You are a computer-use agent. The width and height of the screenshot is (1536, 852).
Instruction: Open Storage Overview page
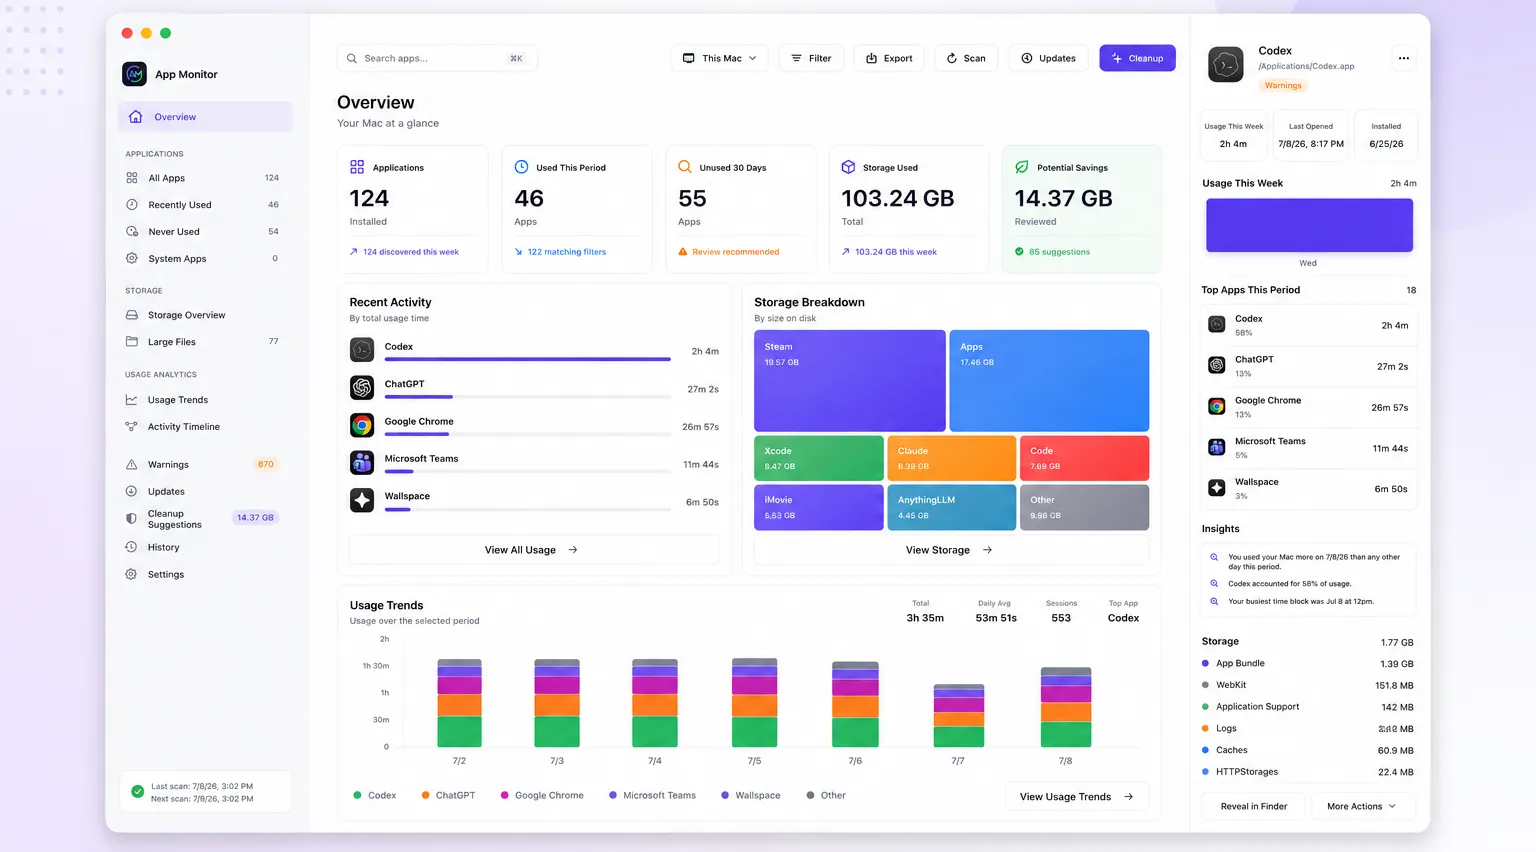(205, 315)
